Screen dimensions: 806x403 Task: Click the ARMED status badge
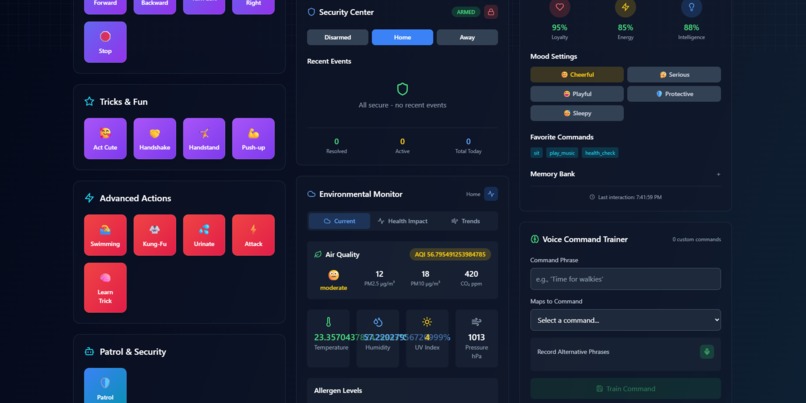coord(466,12)
